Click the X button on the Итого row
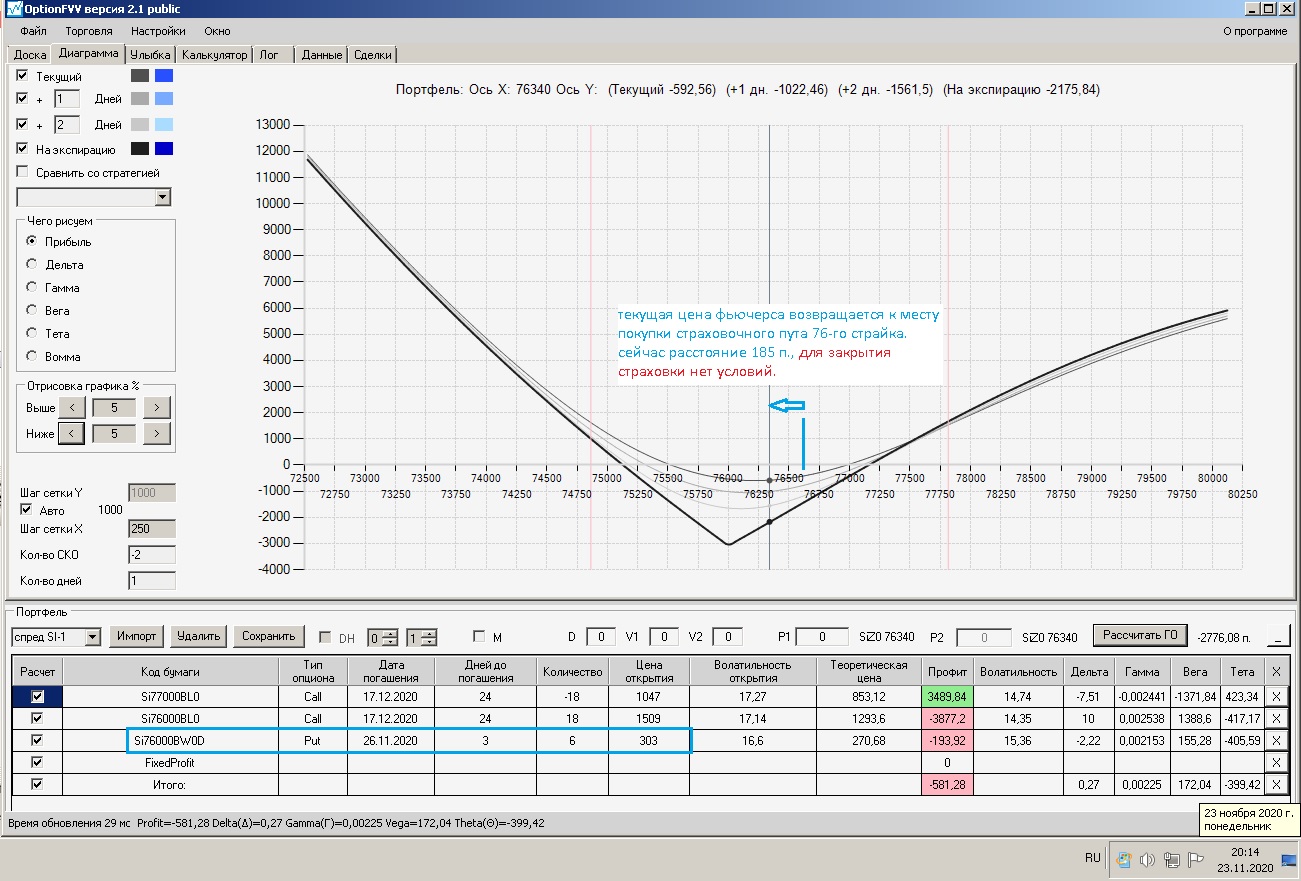The height and width of the screenshot is (881, 1301). 1276,784
